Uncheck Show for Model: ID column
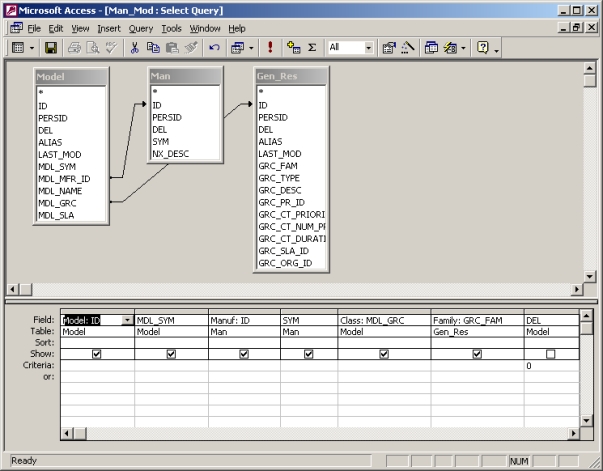Screen dimensions: 603x471 (x=97, y=354)
